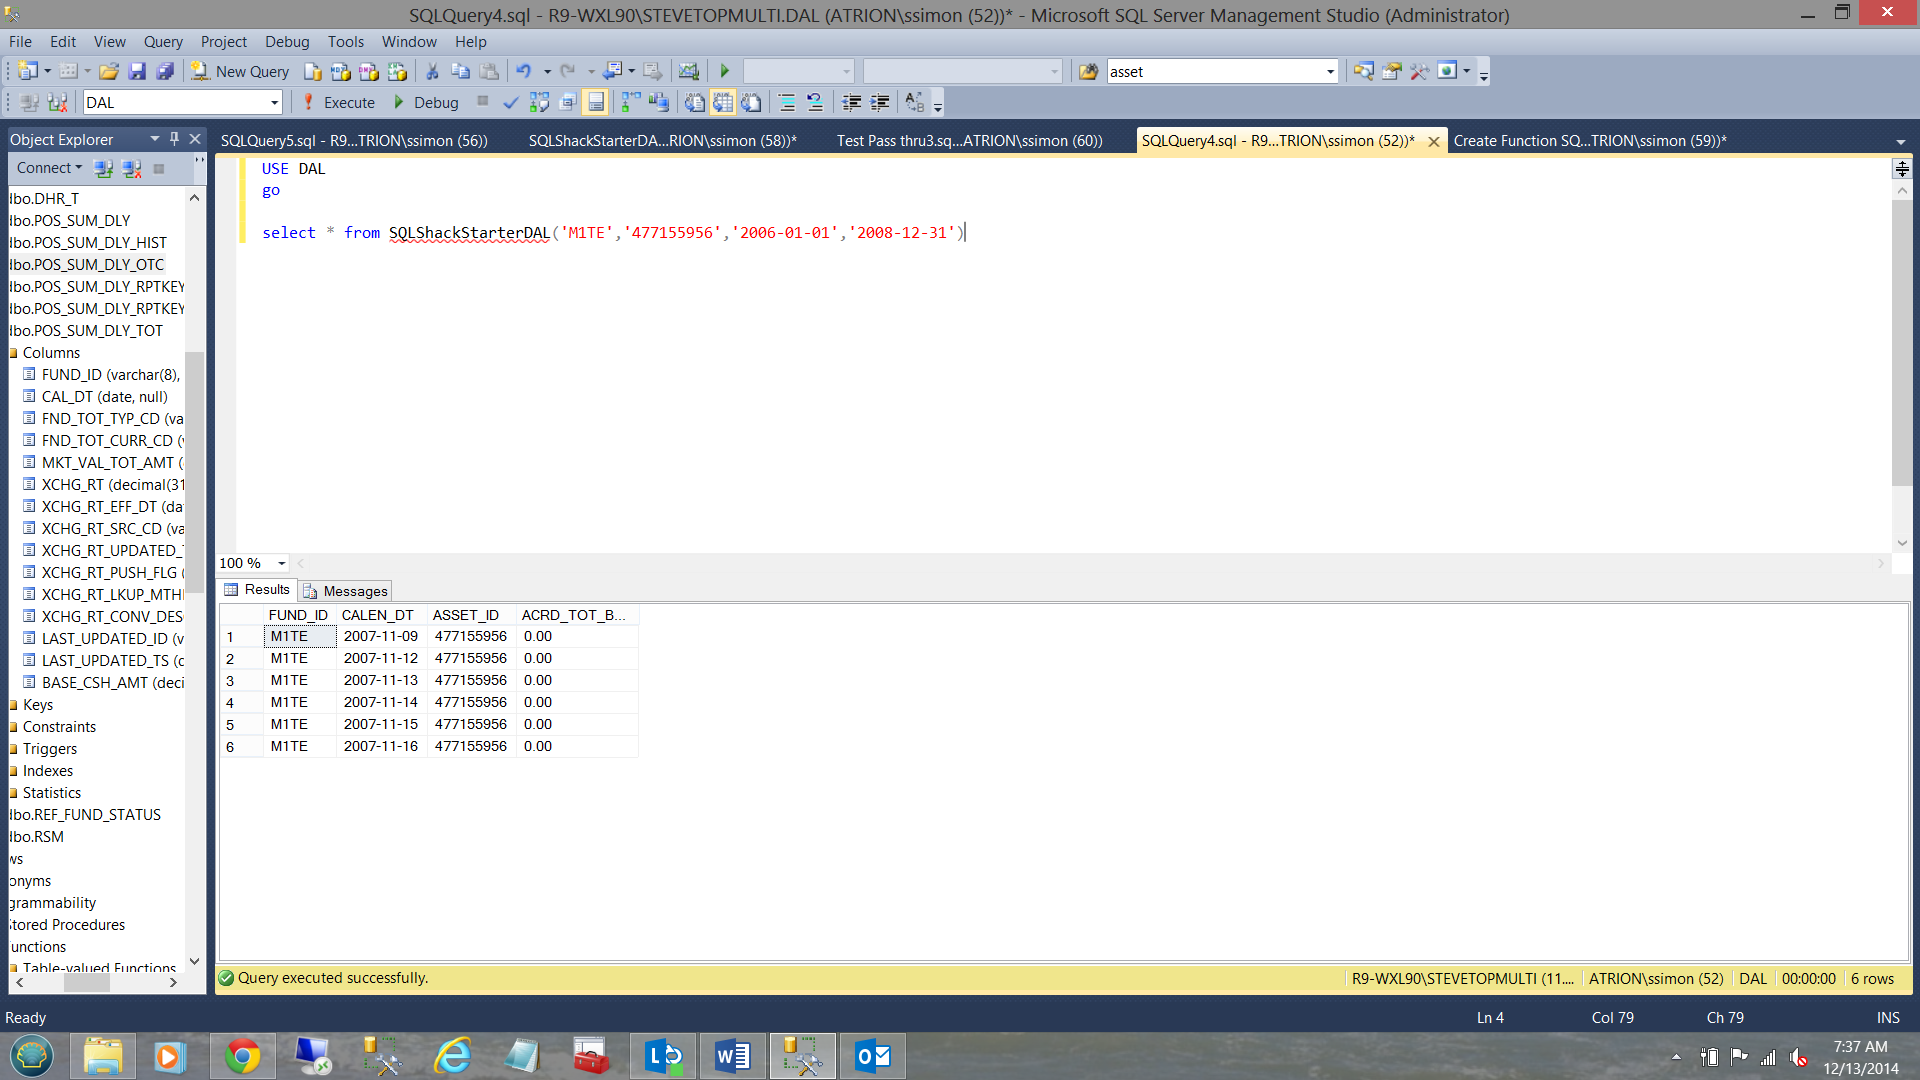This screenshot has width=1920, height=1080.
Task: Click the Object Explorer horizontal scrollbar thumb
Action: point(87,983)
